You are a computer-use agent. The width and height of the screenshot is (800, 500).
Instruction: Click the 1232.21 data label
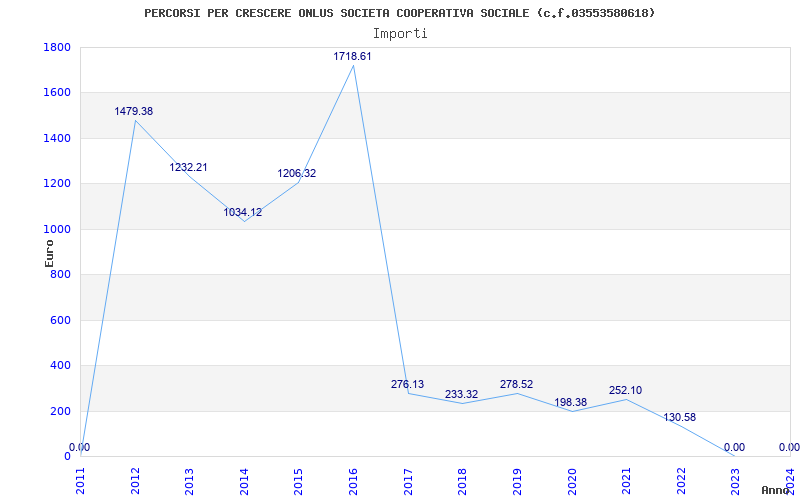[x=188, y=167]
